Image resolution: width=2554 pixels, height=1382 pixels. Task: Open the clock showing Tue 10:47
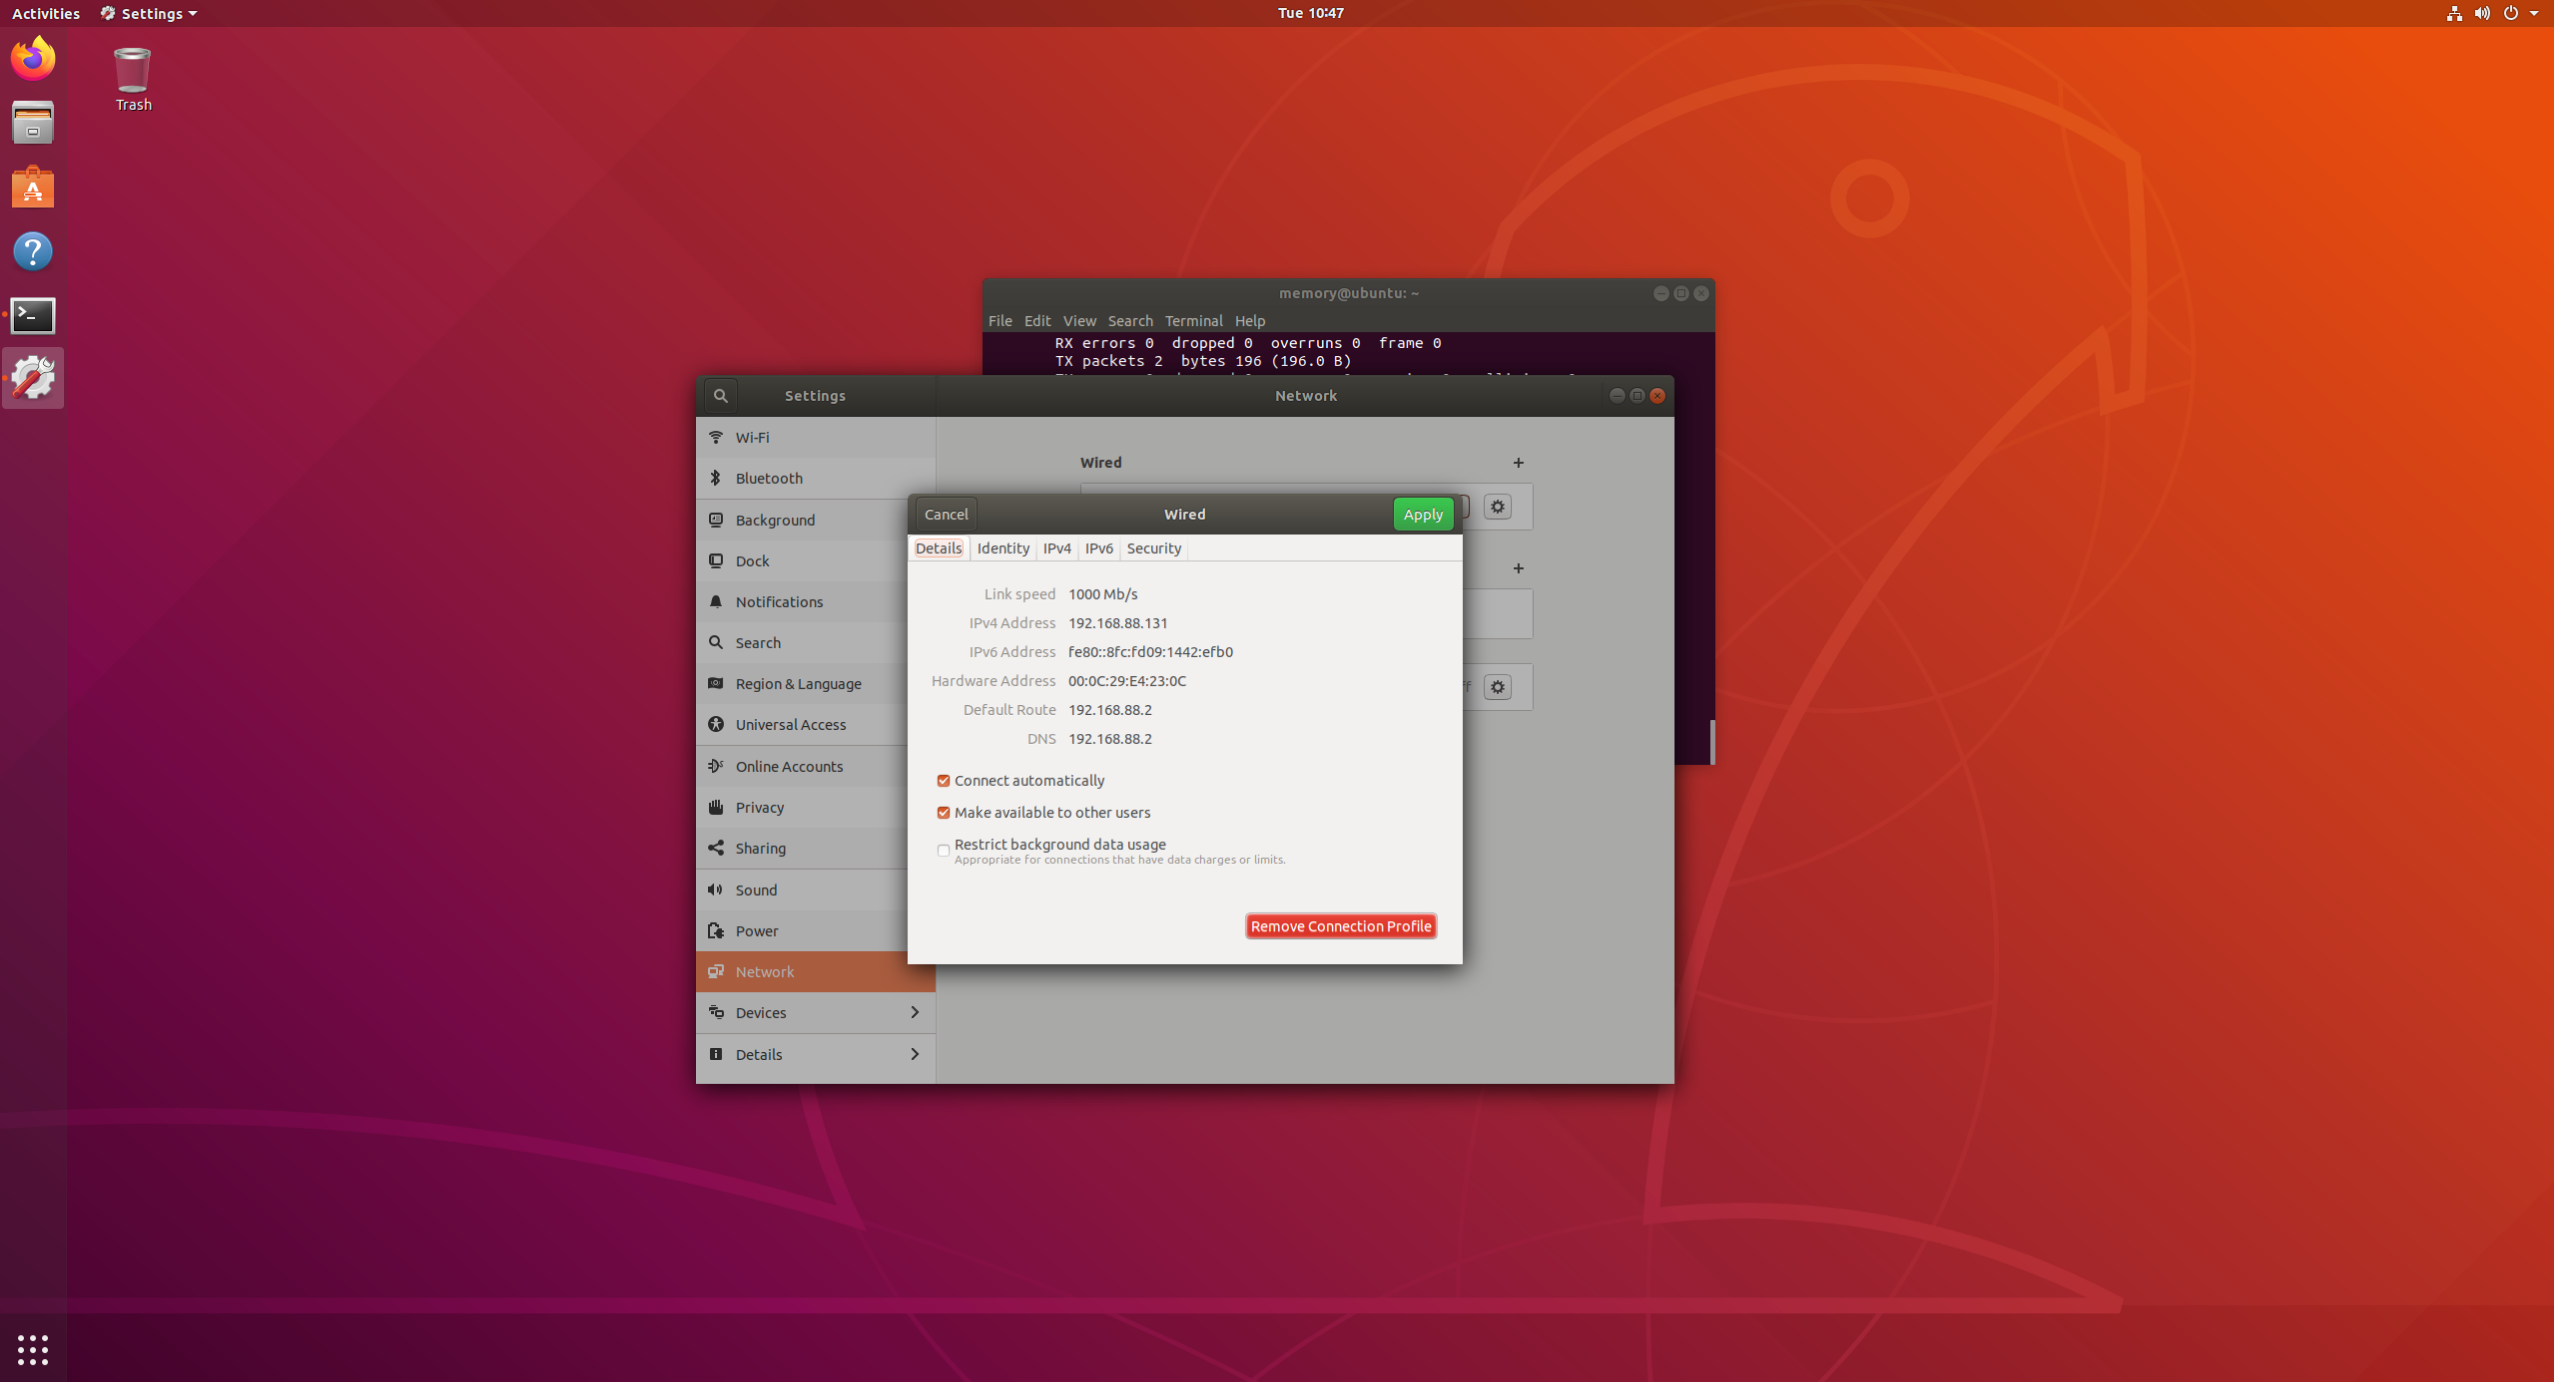(x=1310, y=13)
